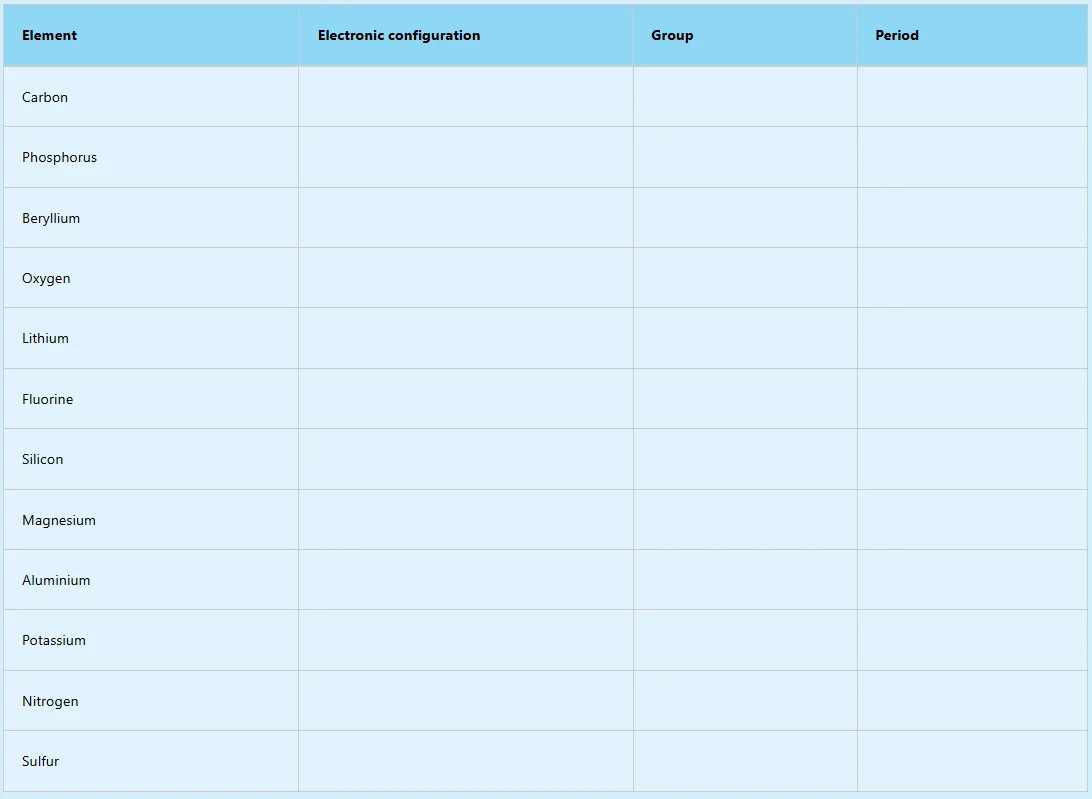
Task: Click Potassium's electronic configuration cell
Action: coord(466,640)
